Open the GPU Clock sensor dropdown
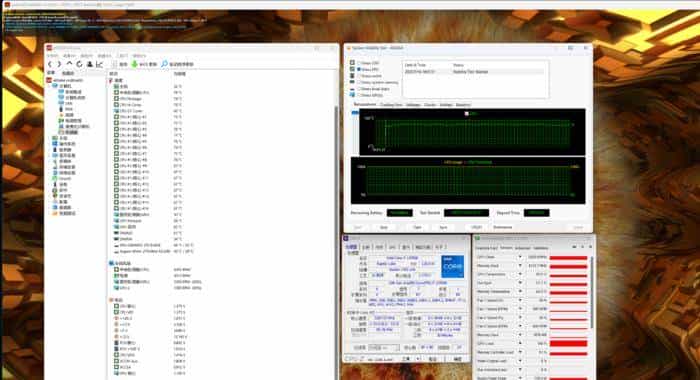Image resolution: width=700 pixels, height=380 pixels. click(520, 257)
